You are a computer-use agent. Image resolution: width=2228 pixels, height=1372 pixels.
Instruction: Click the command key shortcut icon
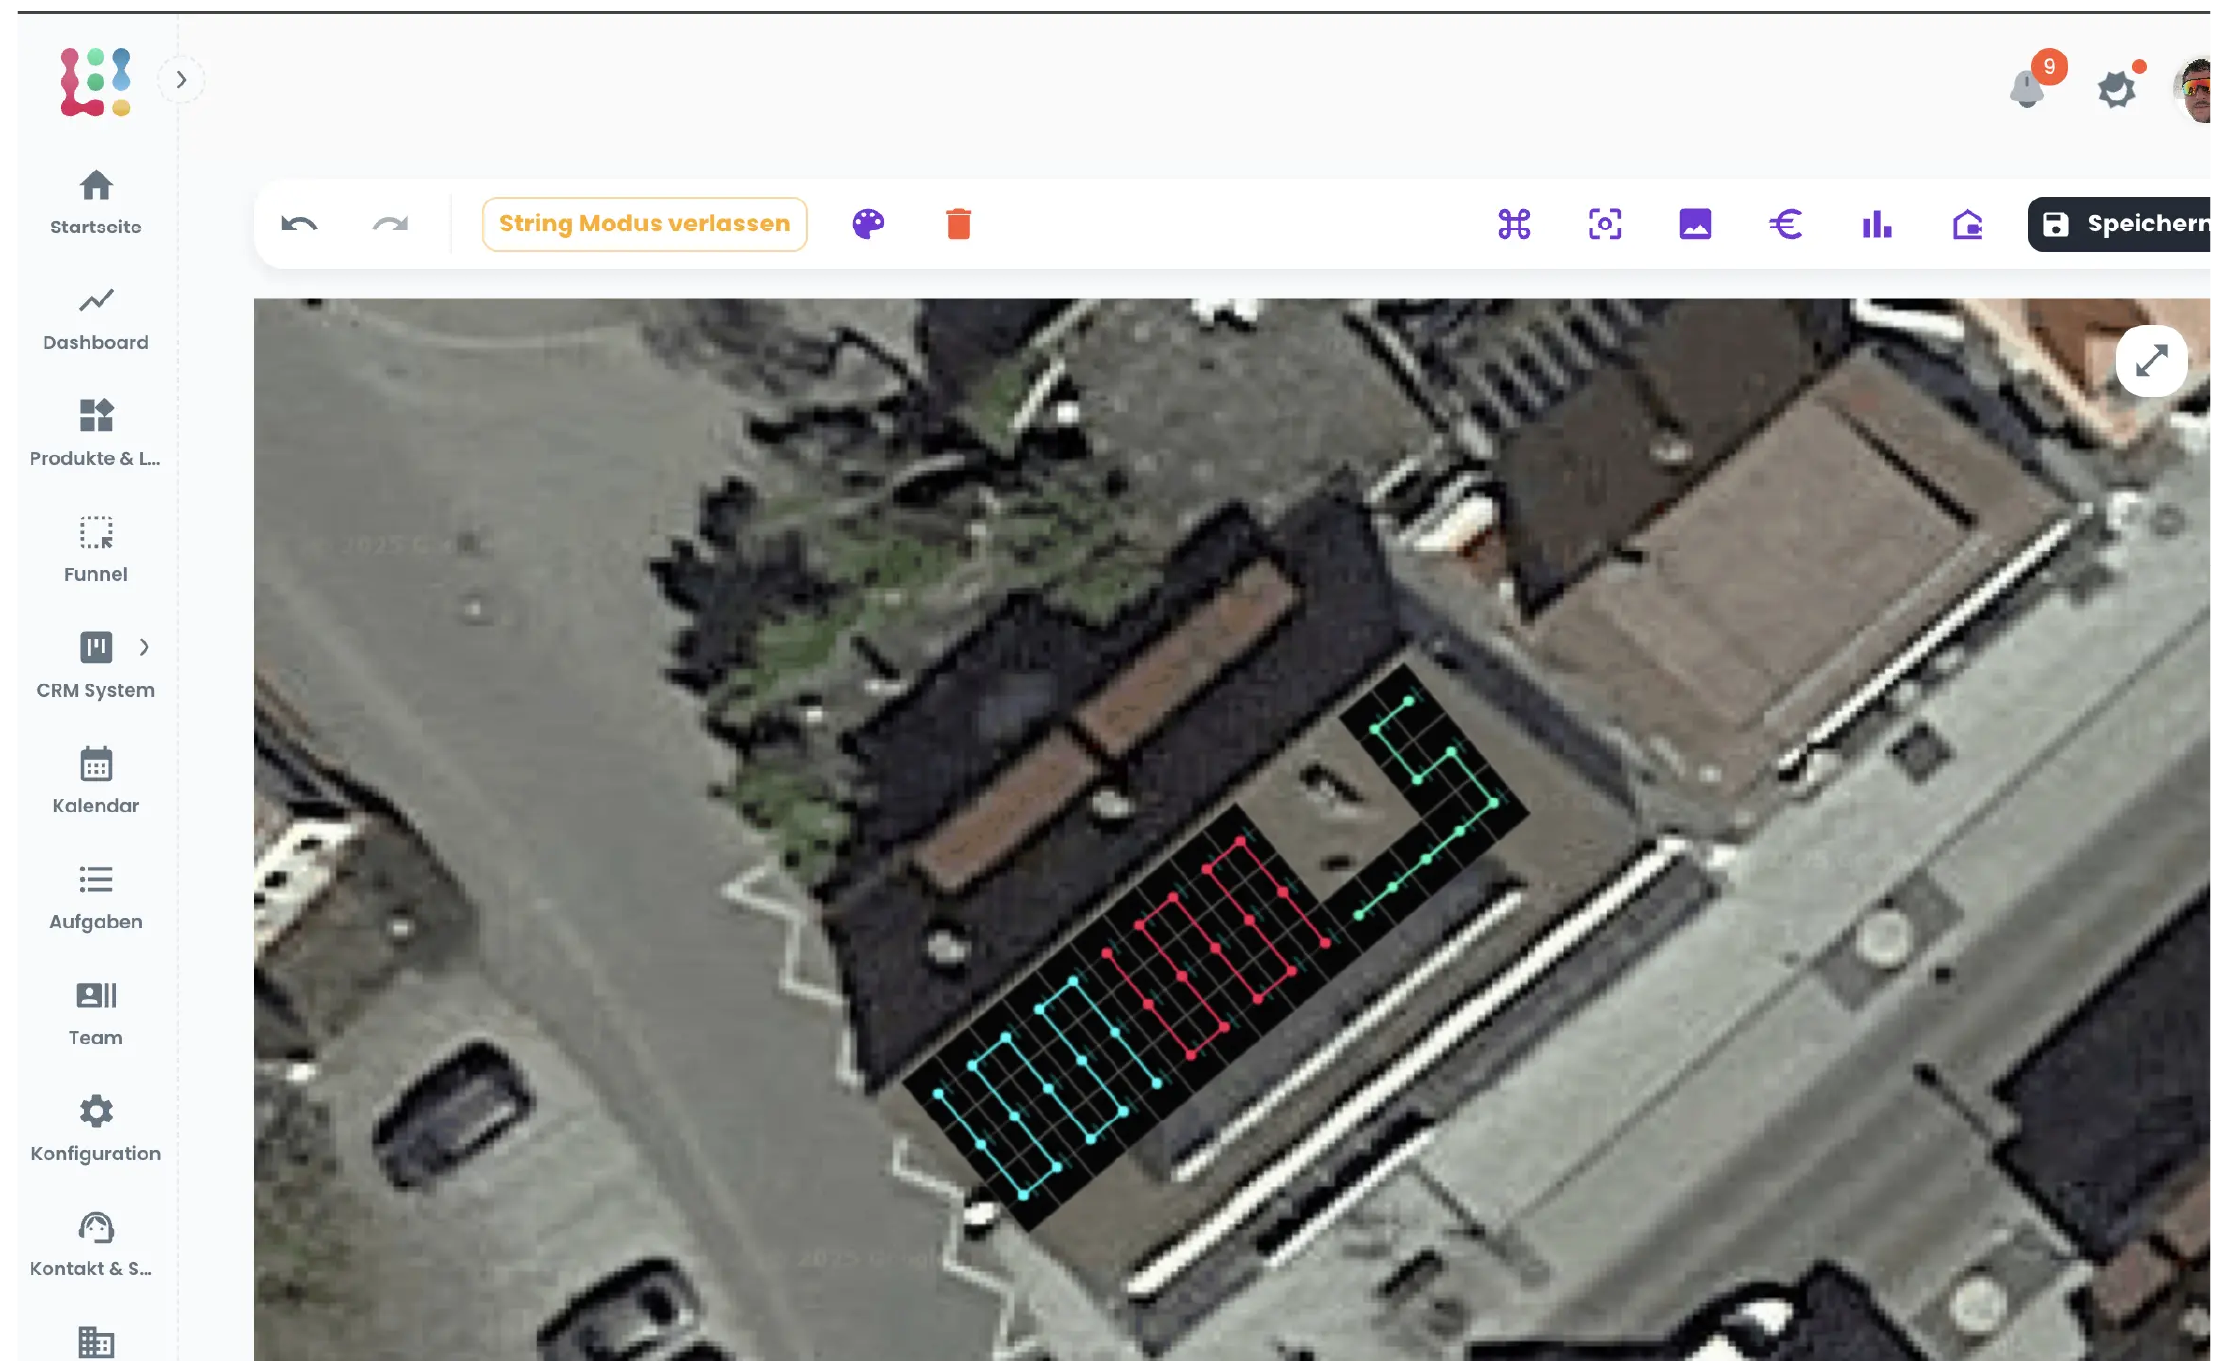point(1514,224)
